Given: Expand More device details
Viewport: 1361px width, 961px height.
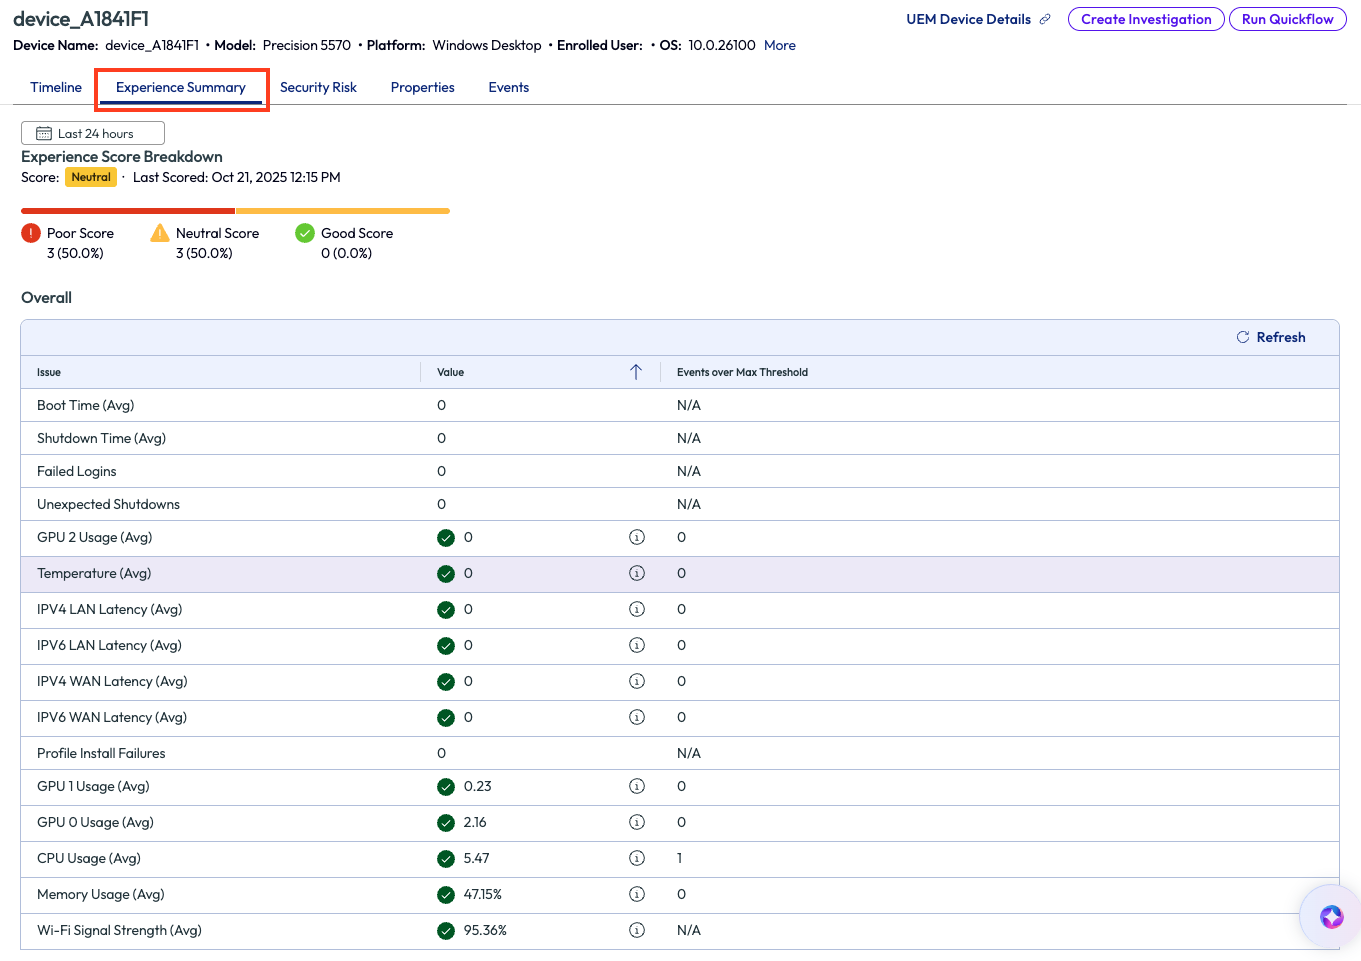Looking at the screenshot, I should coord(779,46).
